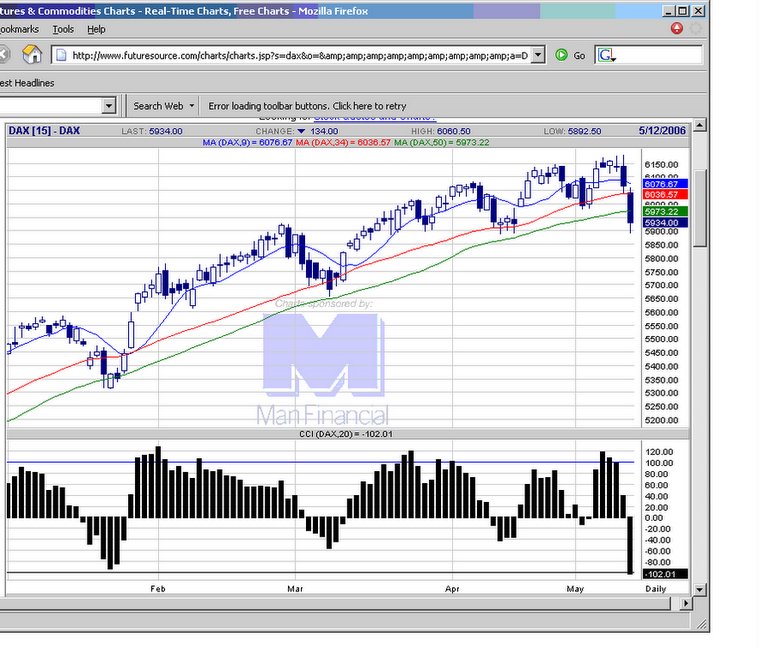Image resolution: width=759 pixels, height=649 pixels.
Task: Click the Go label beside the address bar
Action: [579, 56]
